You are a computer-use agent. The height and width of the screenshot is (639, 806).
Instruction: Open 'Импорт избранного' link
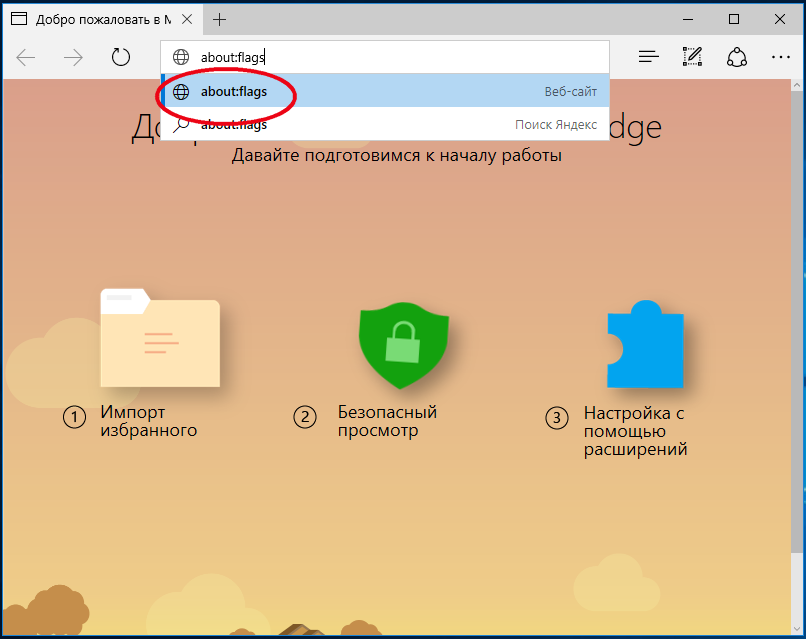[x=149, y=421]
